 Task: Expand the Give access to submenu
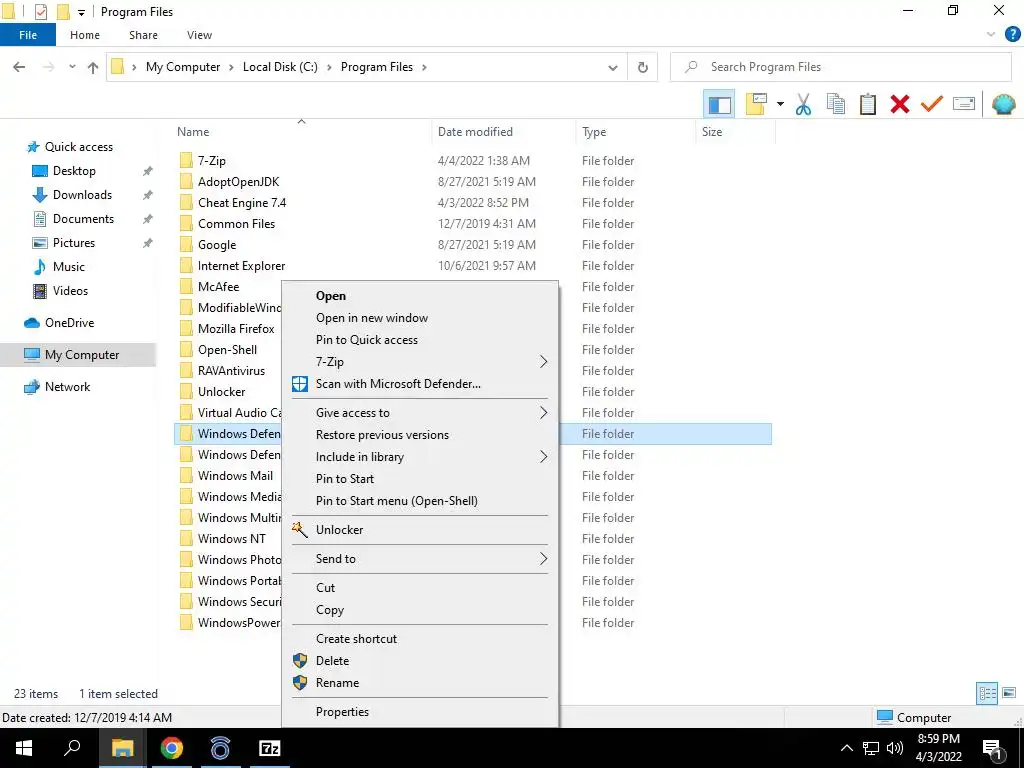543,413
